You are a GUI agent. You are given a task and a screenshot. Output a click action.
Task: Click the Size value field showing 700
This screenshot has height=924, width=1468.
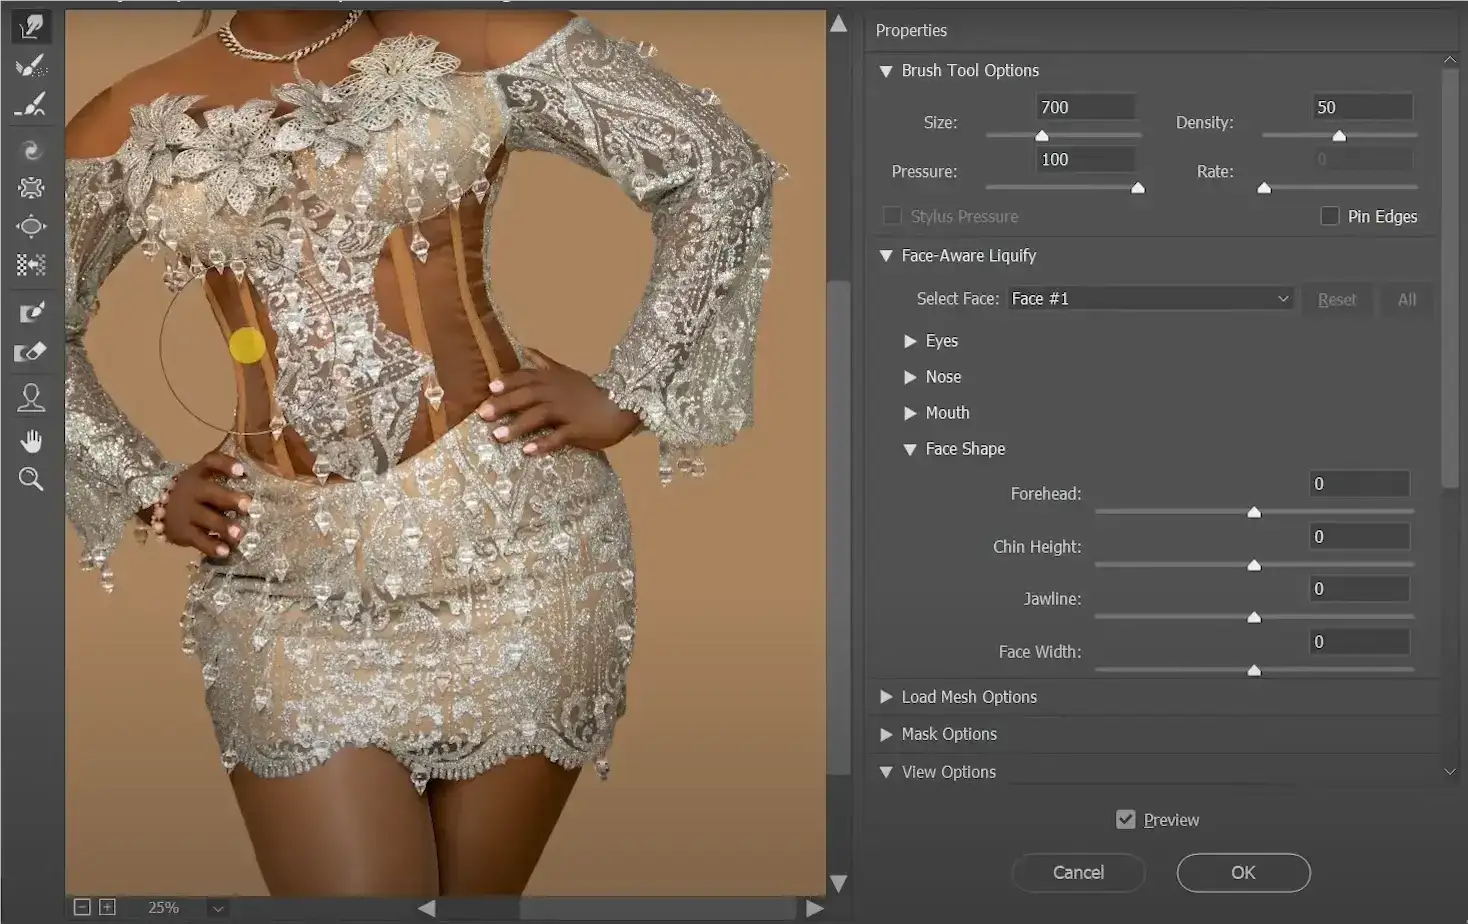(1085, 107)
